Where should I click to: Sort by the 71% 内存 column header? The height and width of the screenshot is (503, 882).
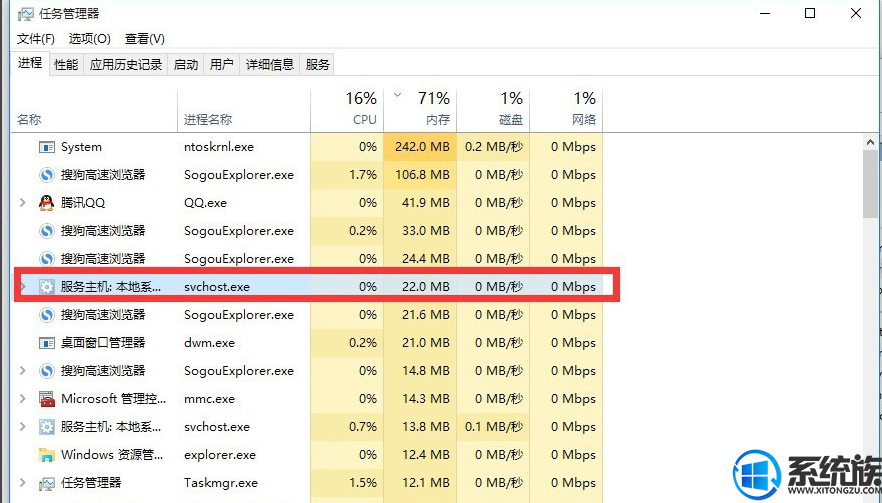pyautogui.click(x=420, y=110)
